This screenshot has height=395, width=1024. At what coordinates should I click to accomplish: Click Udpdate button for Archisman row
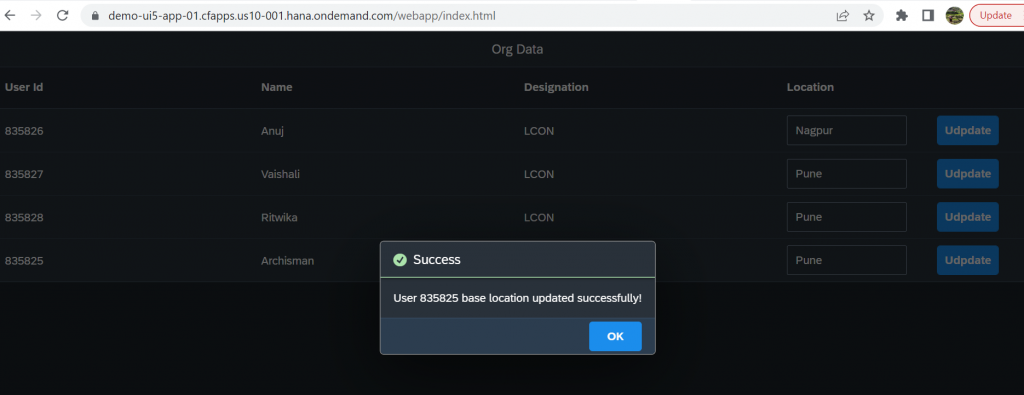coord(968,260)
